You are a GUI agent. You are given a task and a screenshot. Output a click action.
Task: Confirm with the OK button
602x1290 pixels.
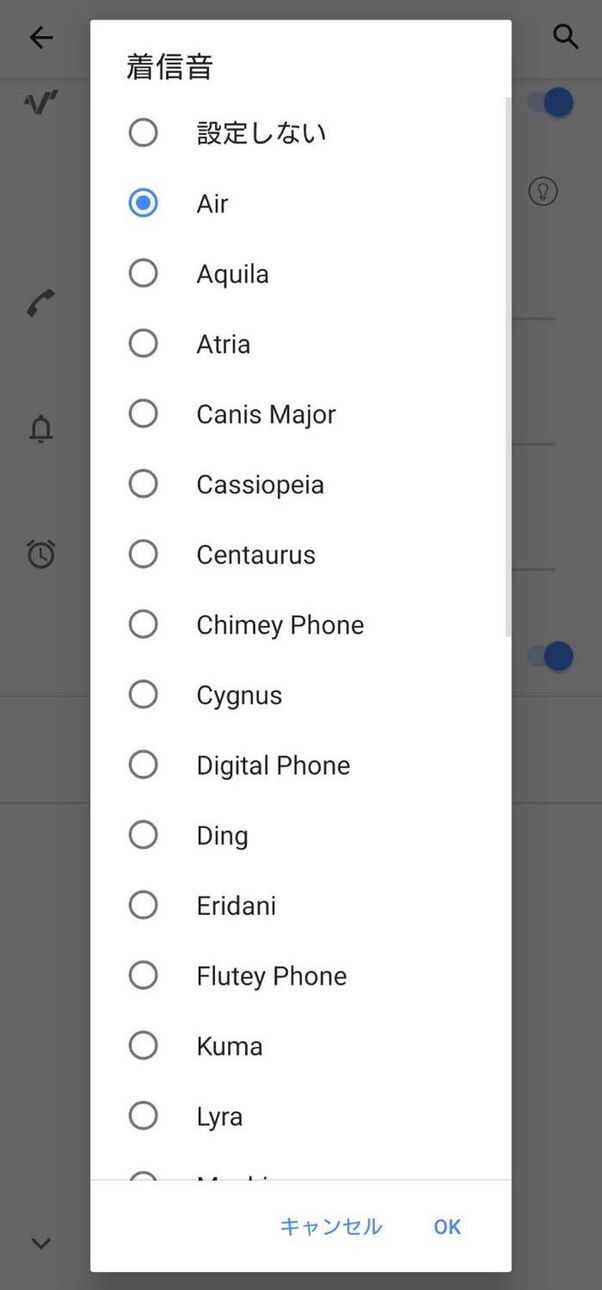447,1227
